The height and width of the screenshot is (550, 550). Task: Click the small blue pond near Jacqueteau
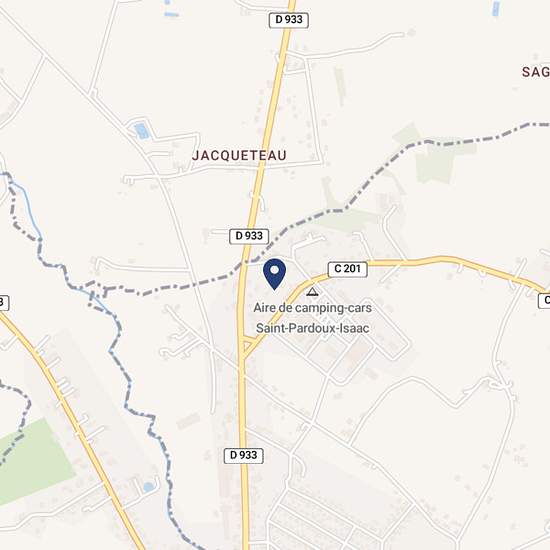pos(142,130)
